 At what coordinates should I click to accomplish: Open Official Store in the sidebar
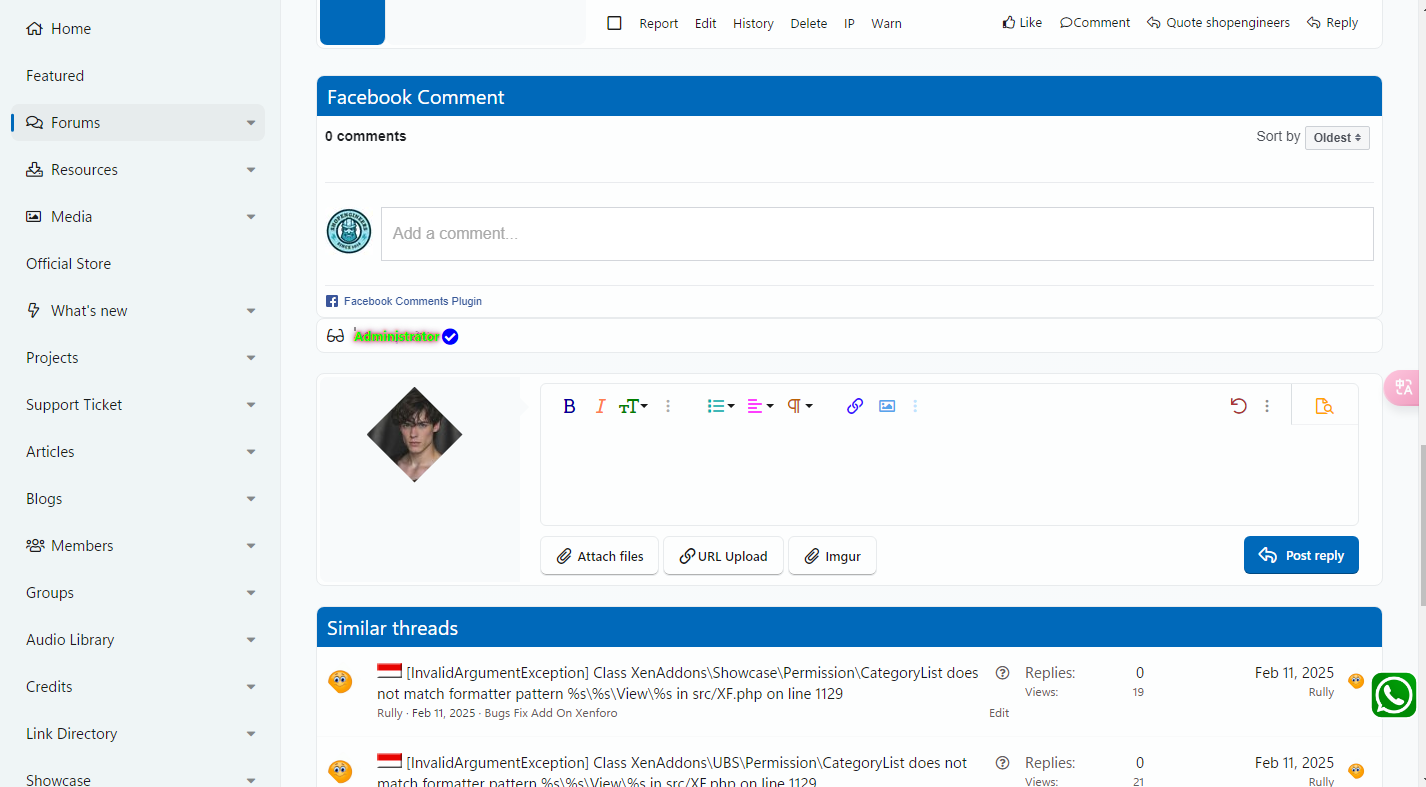pyautogui.click(x=69, y=264)
